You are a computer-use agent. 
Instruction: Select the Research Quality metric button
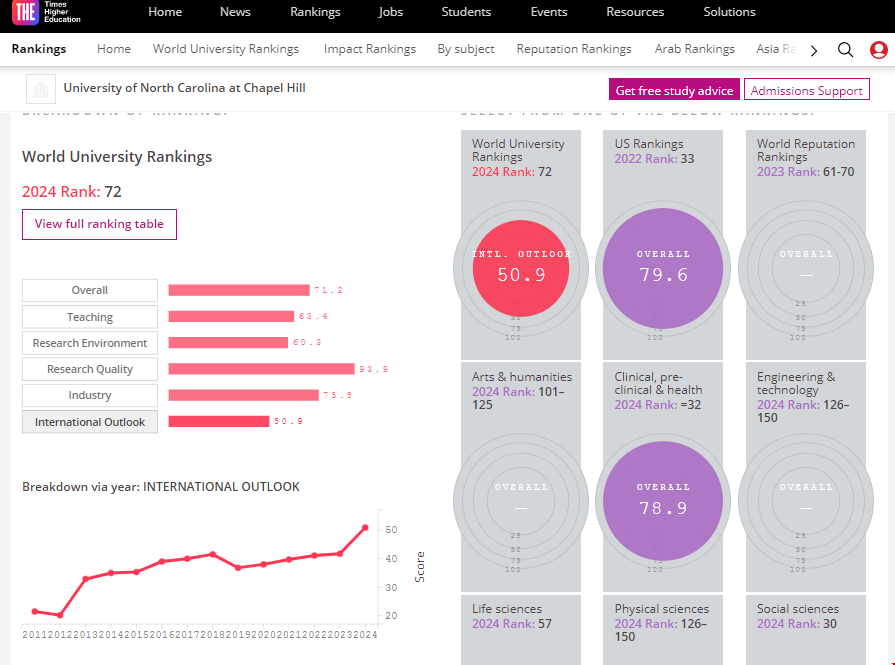[x=90, y=369]
